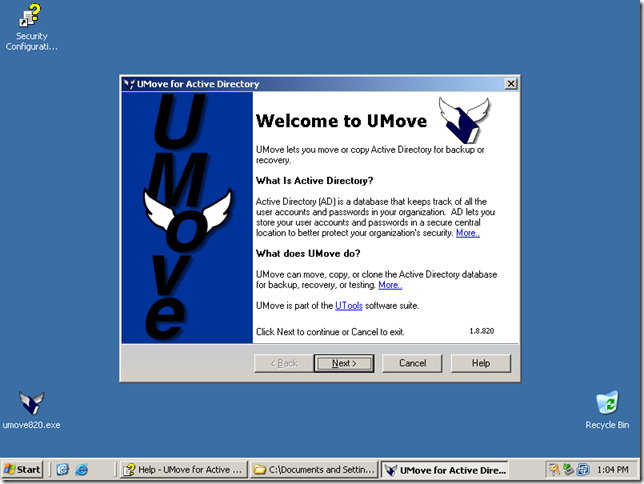
Task: Click the Welcome to UMove heading
Action: [341, 121]
